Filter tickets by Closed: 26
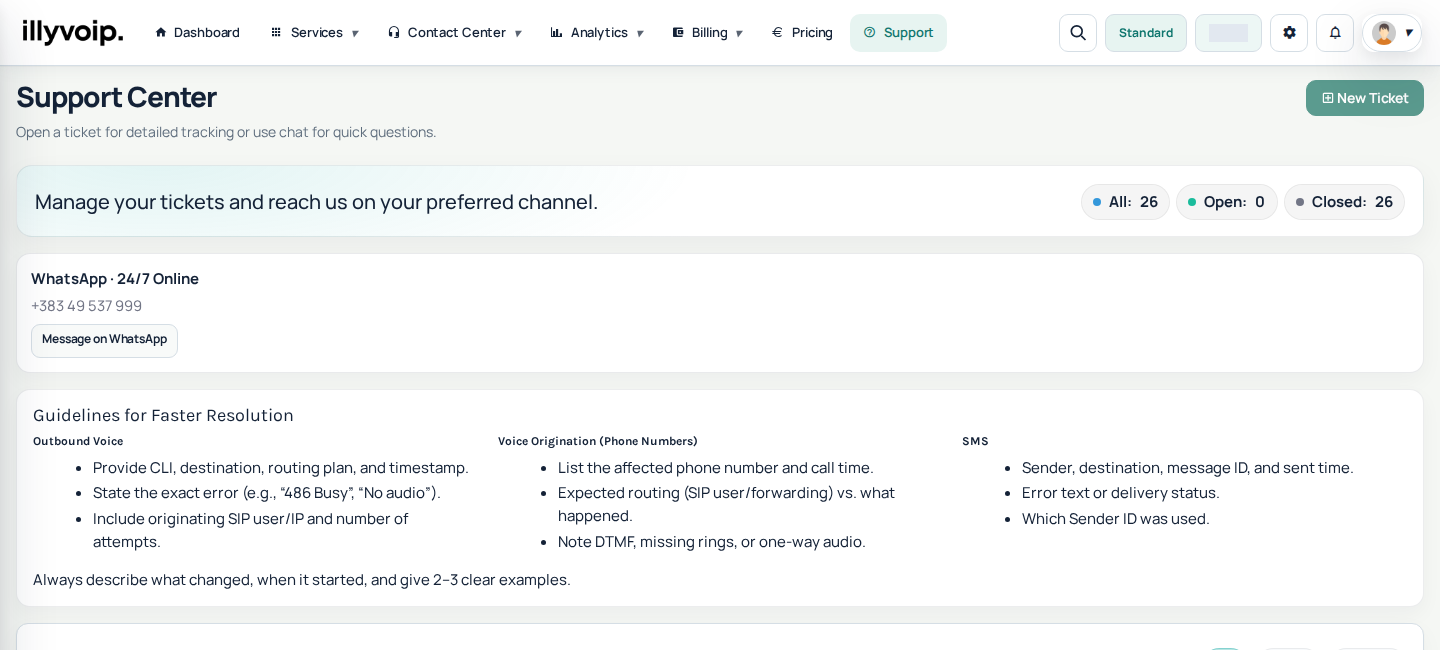 pyautogui.click(x=1344, y=202)
